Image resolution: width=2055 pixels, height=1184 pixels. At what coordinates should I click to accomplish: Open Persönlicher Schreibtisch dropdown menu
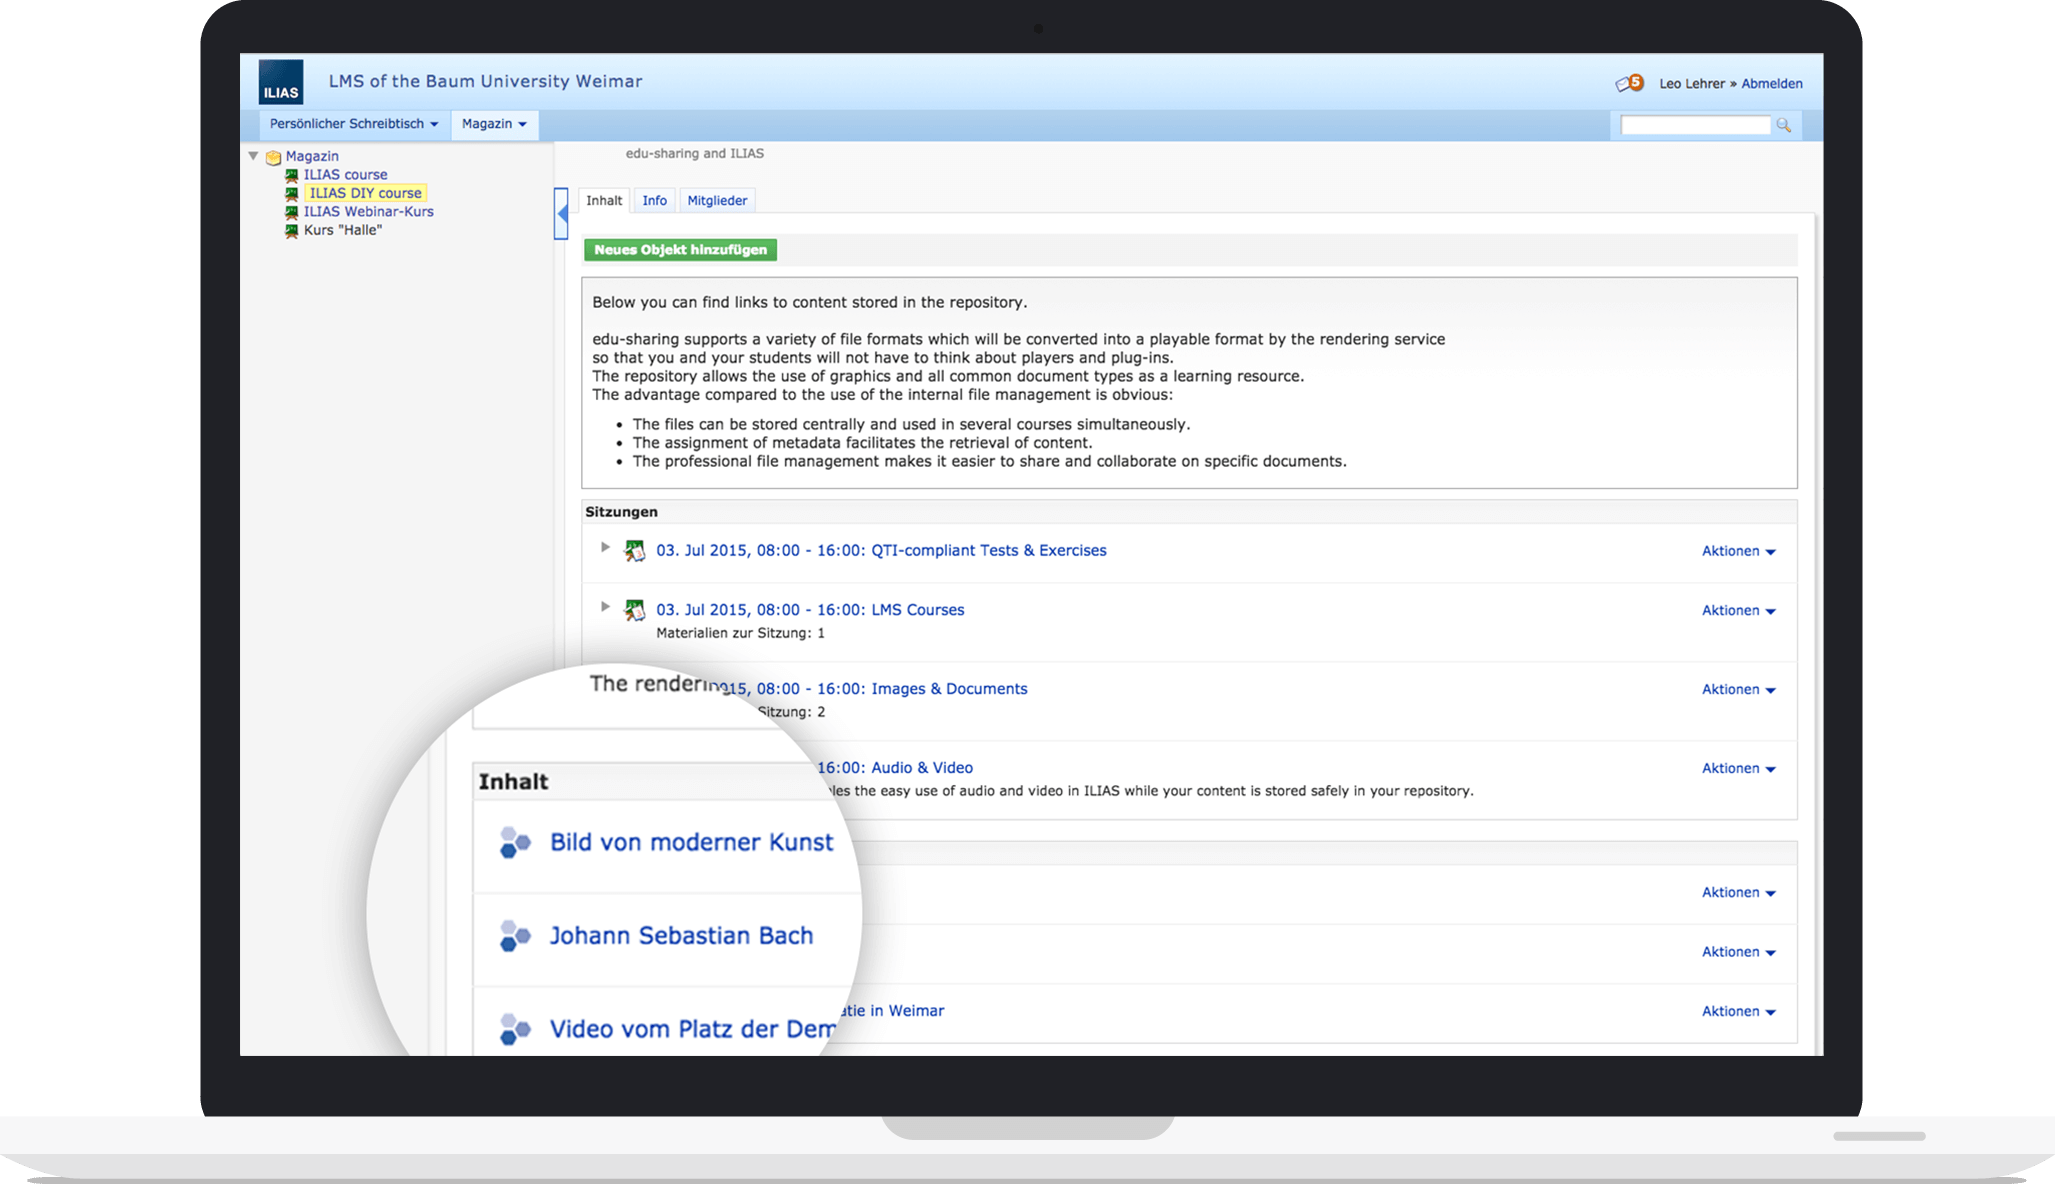(x=350, y=124)
